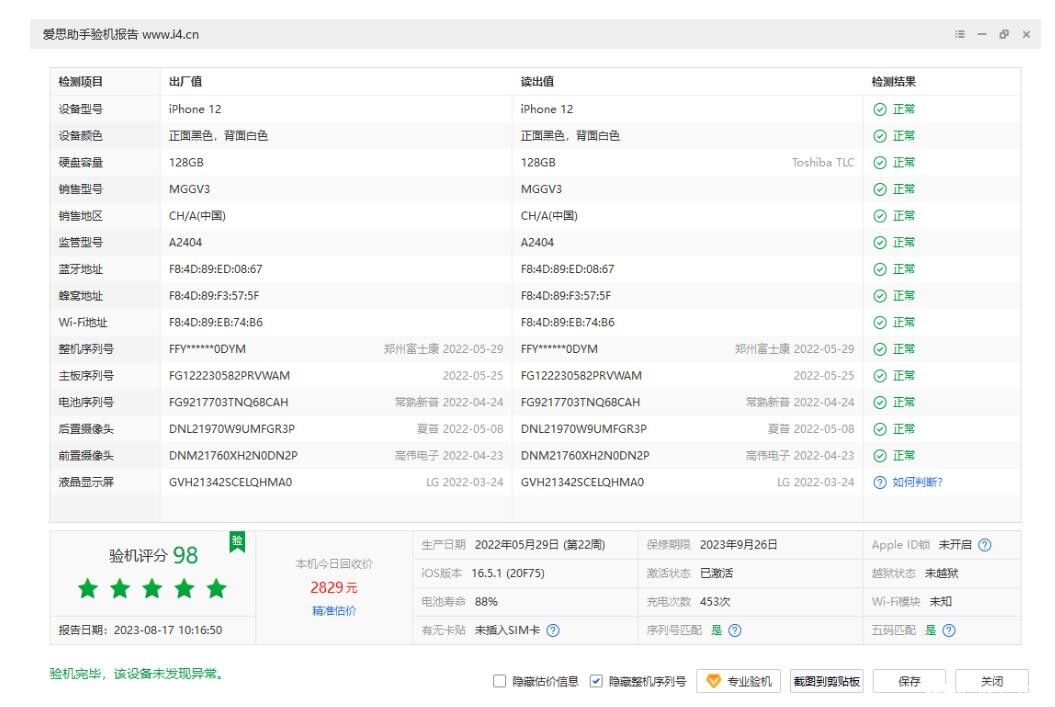The width and height of the screenshot is (1055, 707).
Task: Select charge count 453次
Action: coord(715,602)
